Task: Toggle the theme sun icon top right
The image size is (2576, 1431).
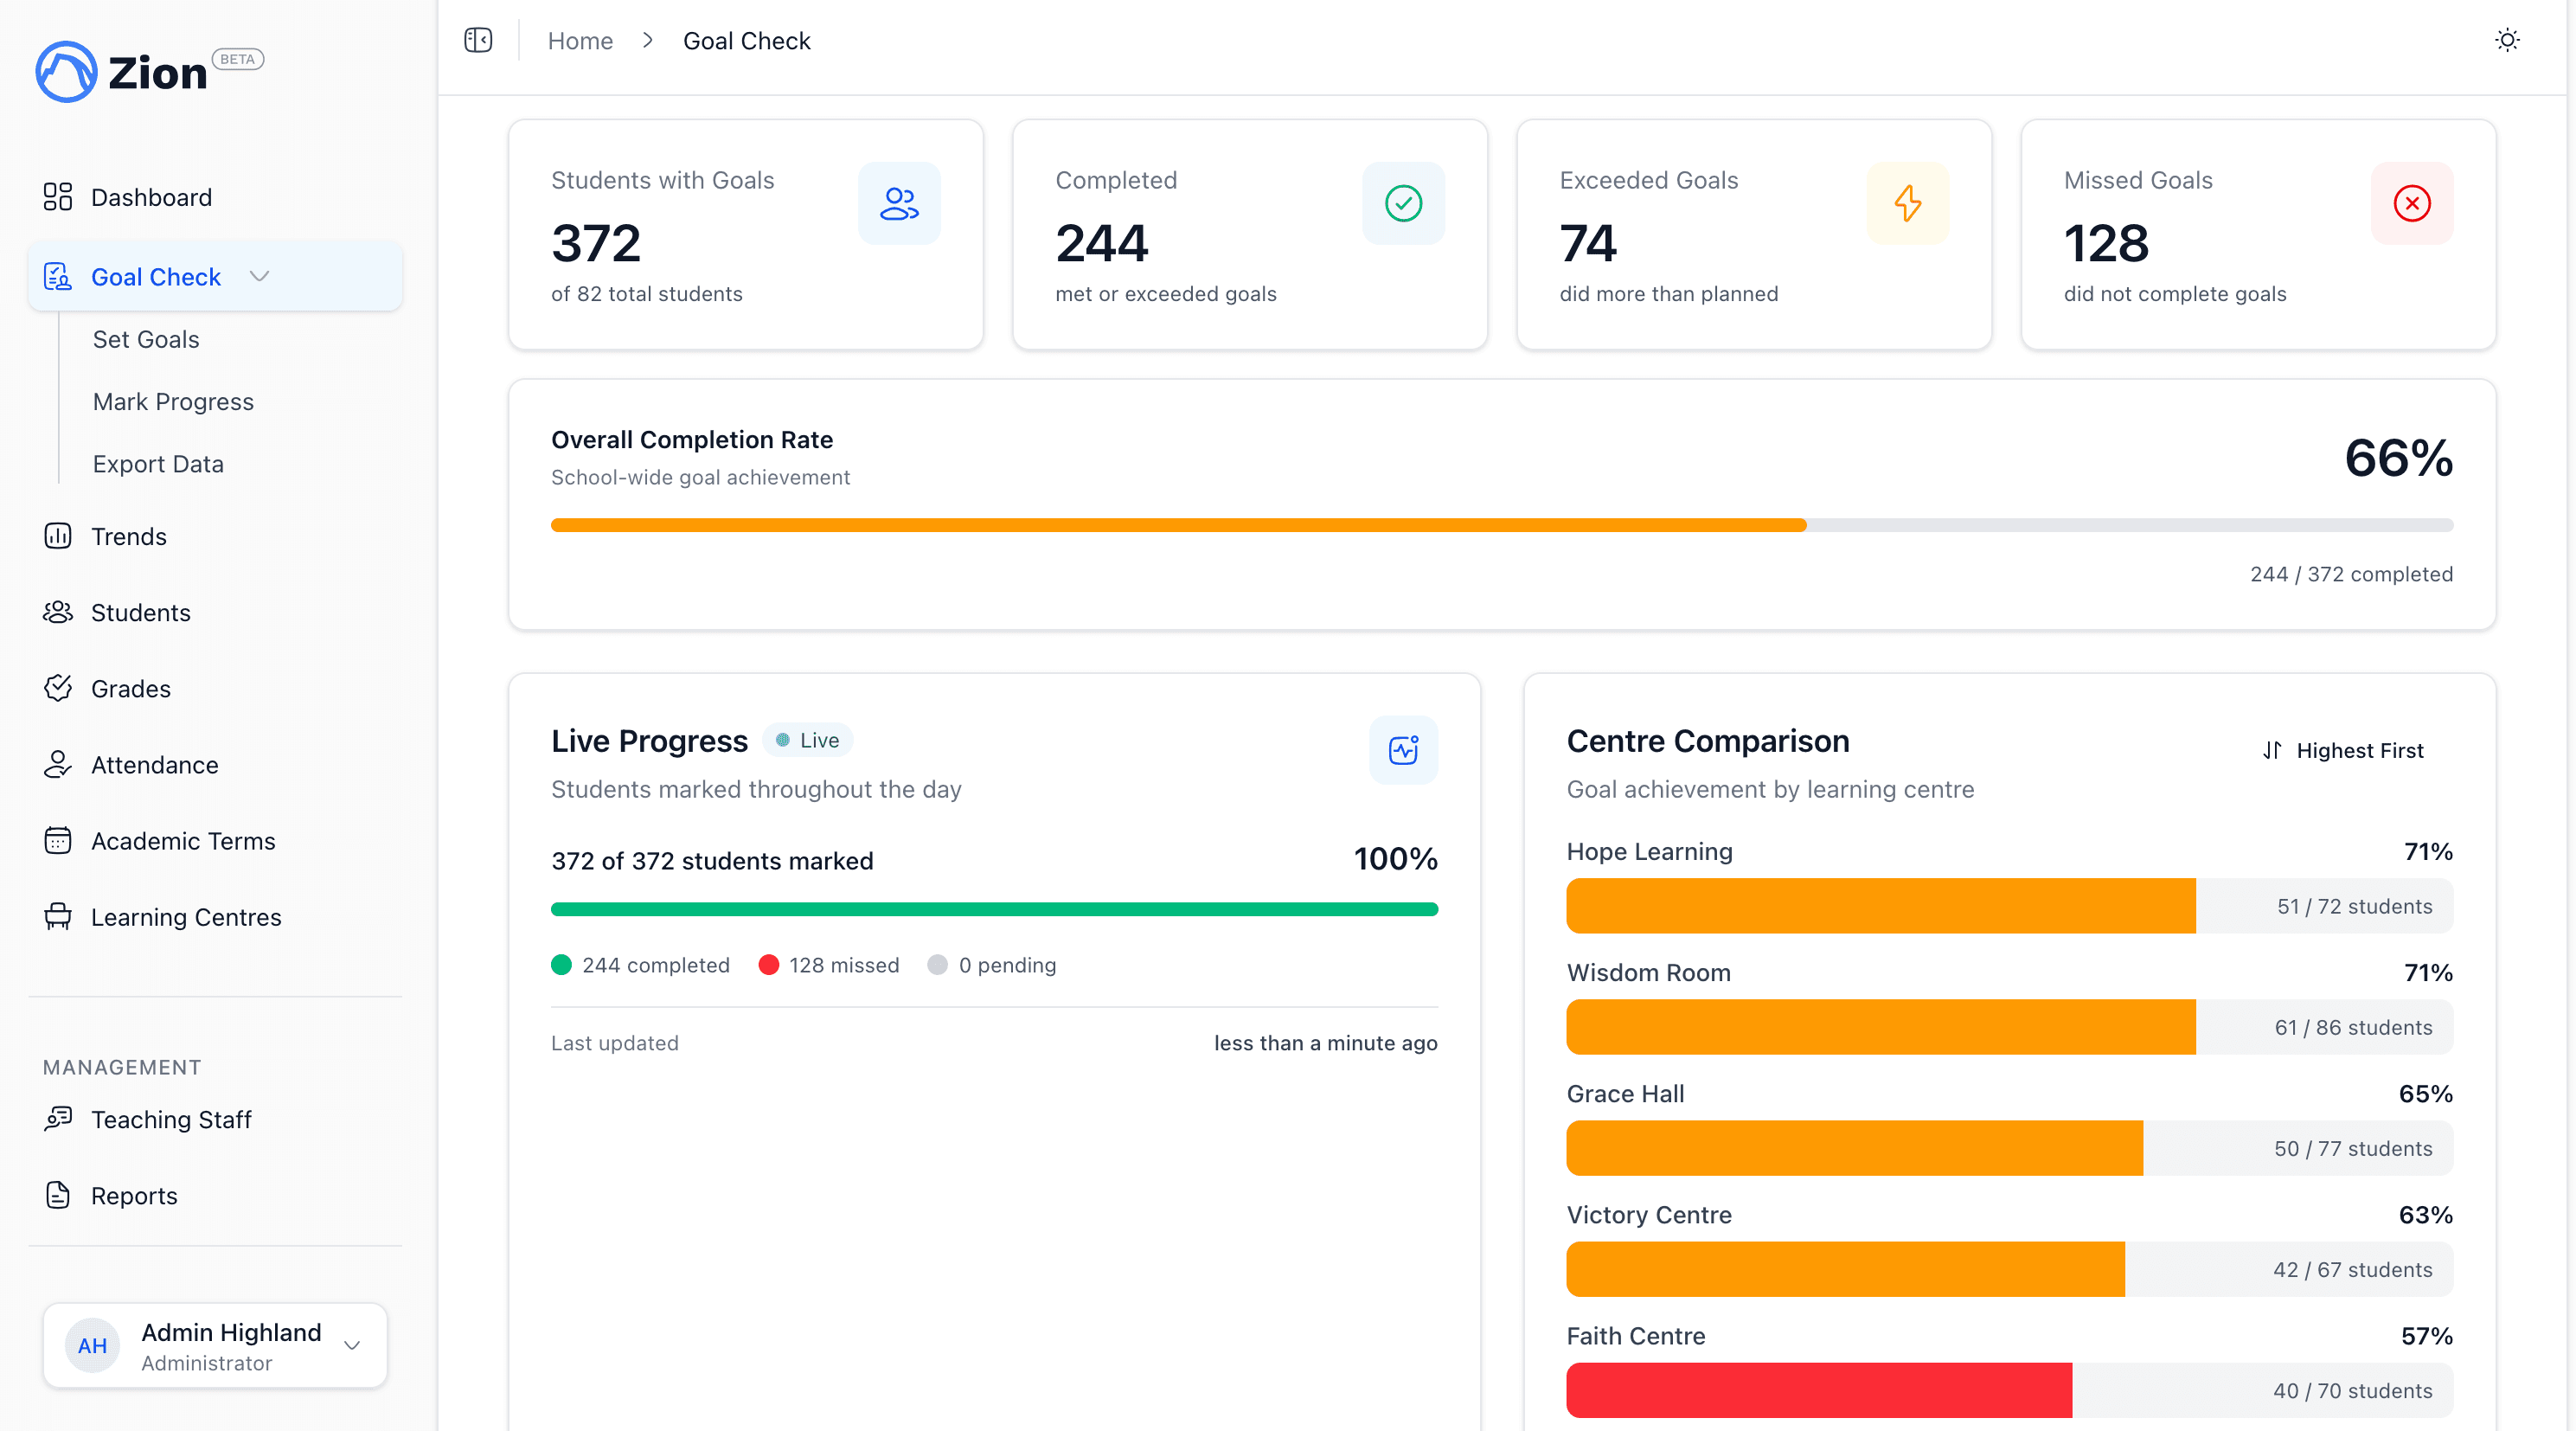Action: (x=2507, y=40)
